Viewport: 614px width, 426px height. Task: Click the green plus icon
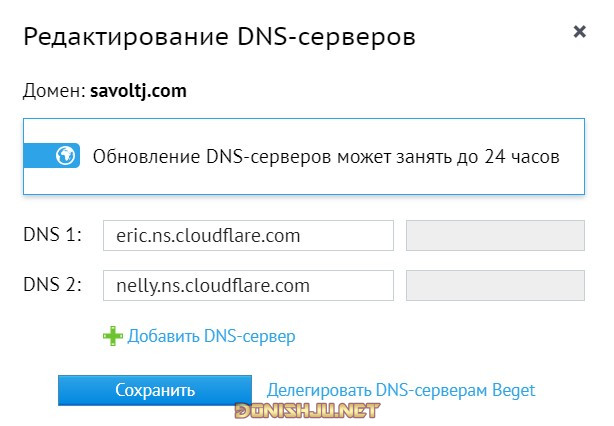pyautogui.click(x=112, y=336)
